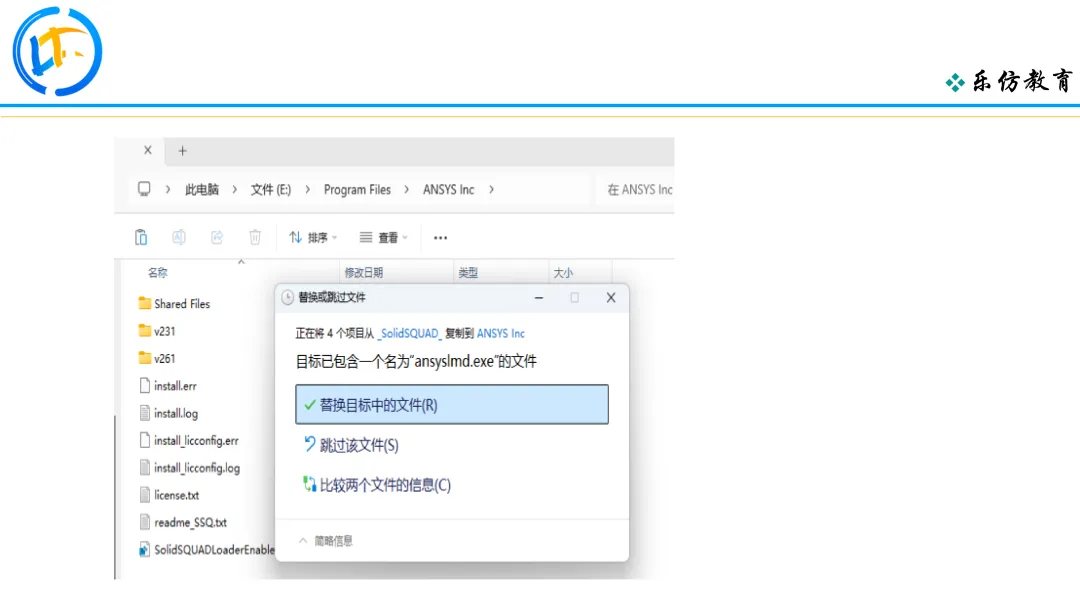This screenshot has height=608, width=1080.
Task: Open the three-dot more options menu
Action: tap(440, 238)
